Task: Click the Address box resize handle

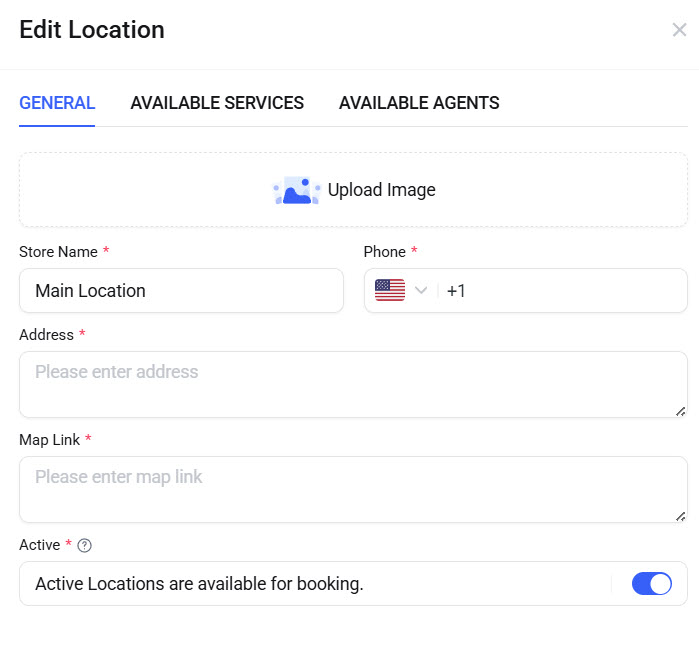Action: coord(680,410)
